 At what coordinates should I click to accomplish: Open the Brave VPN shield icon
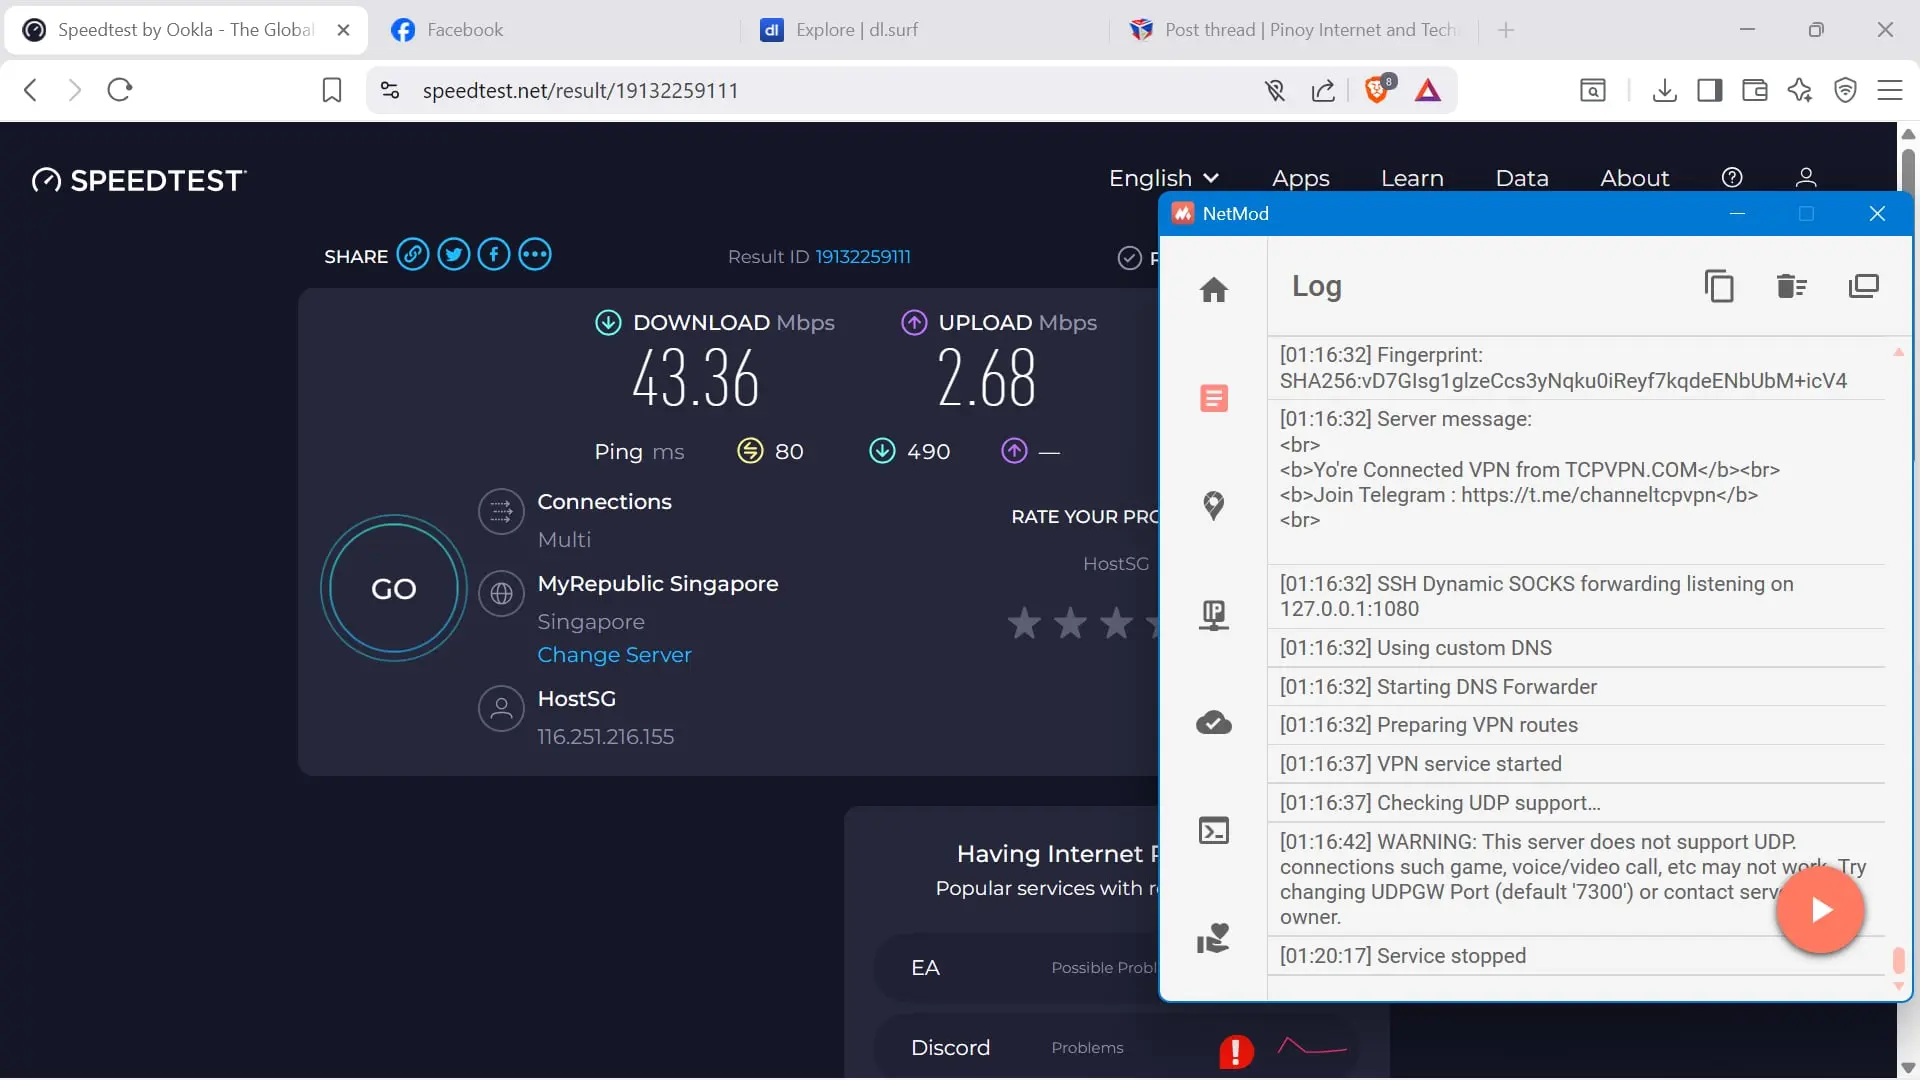pos(1845,90)
